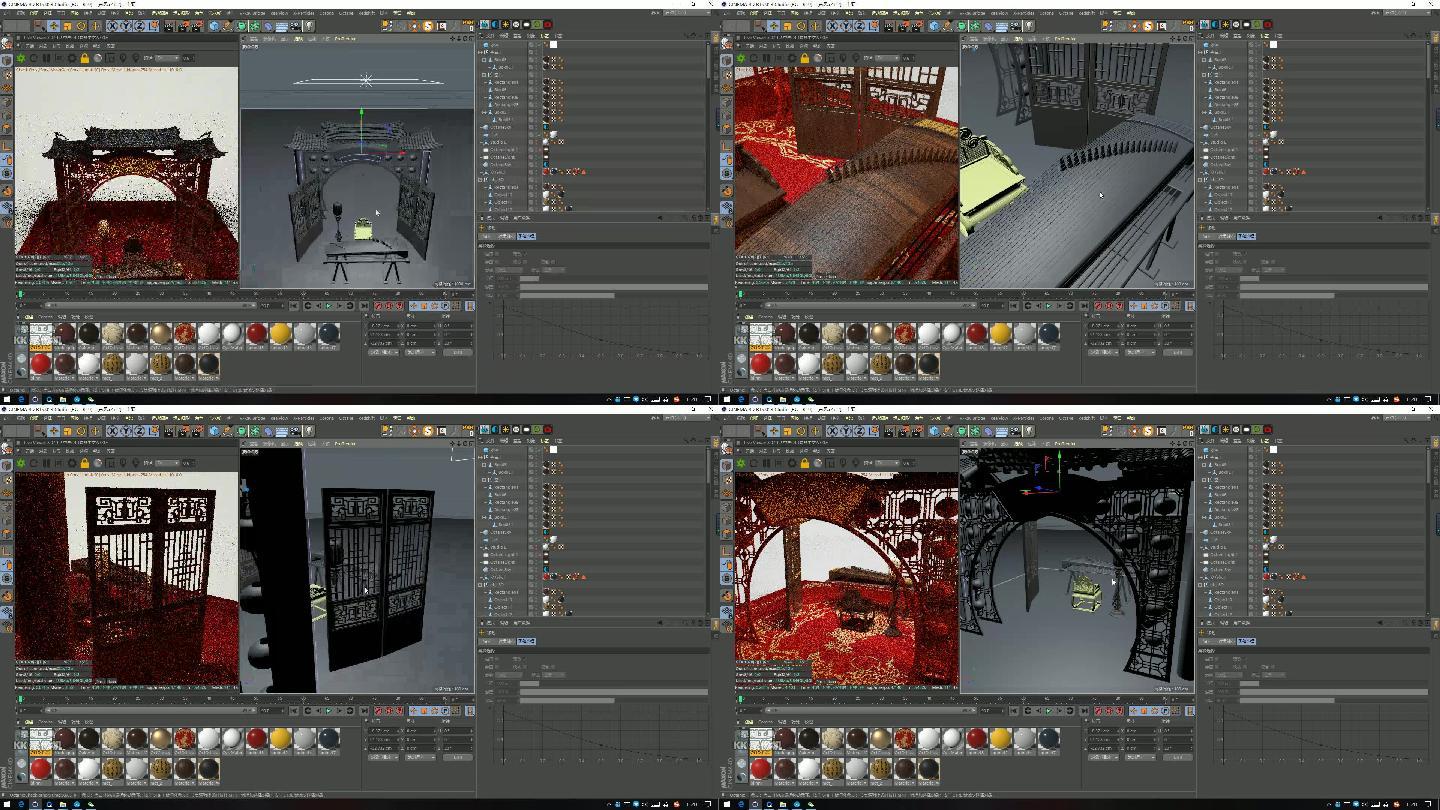Select leopard-pattern material sphere, top-right window

point(833,363)
